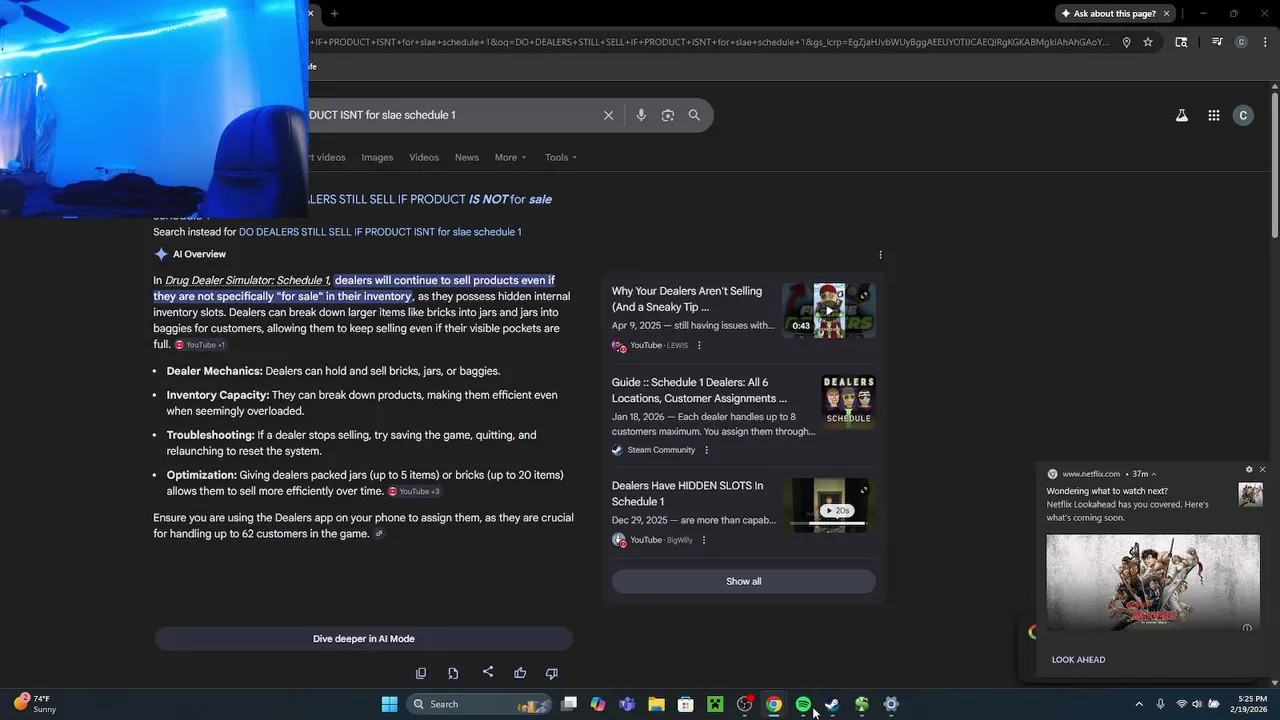Open Google account avatar C on page
The image size is (1280, 720).
click(x=1243, y=115)
